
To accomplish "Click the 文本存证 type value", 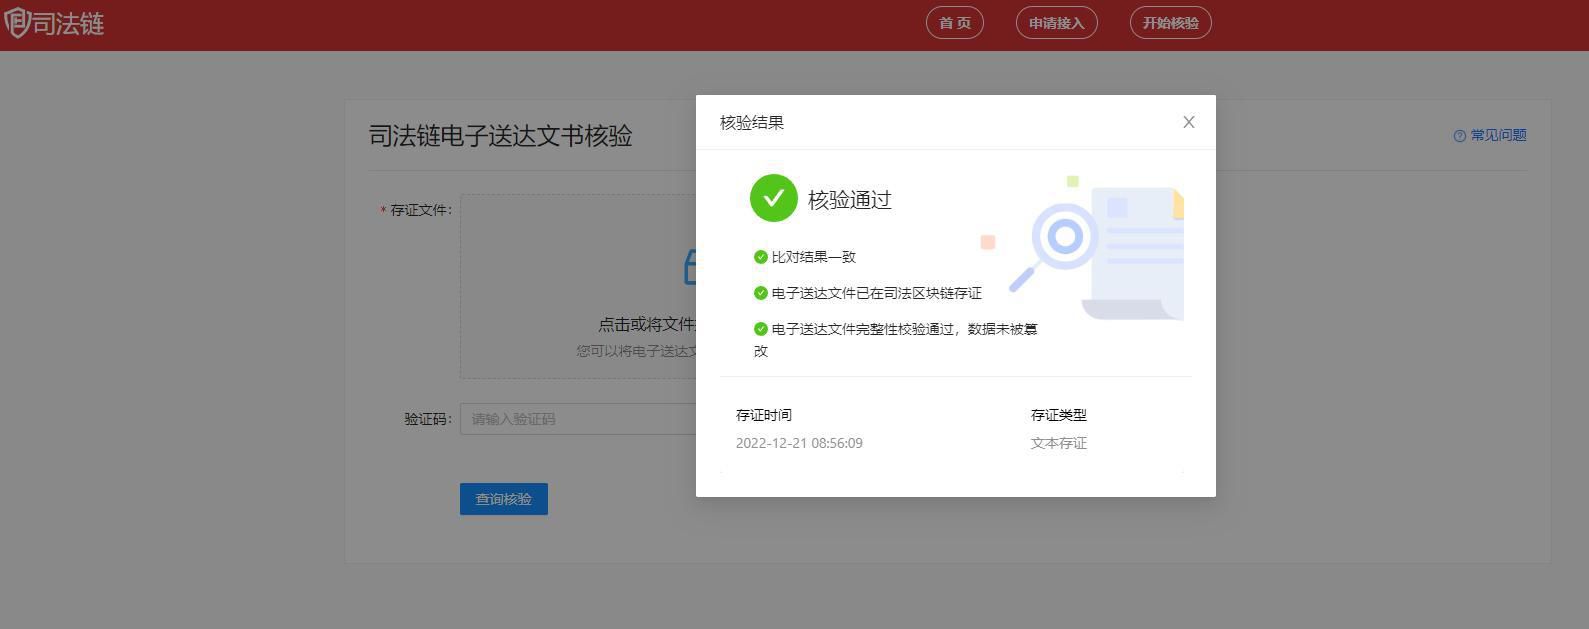I will tap(1058, 443).
